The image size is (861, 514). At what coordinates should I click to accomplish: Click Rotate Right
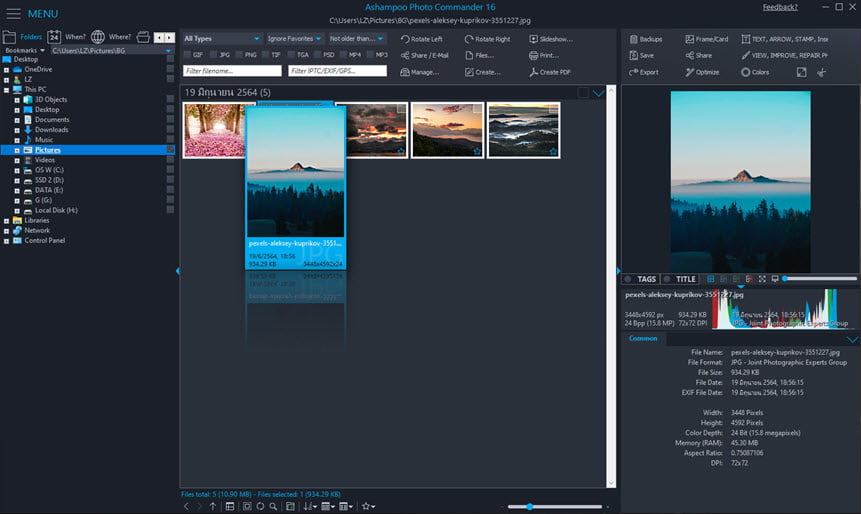pyautogui.click(x=487, y=39)
